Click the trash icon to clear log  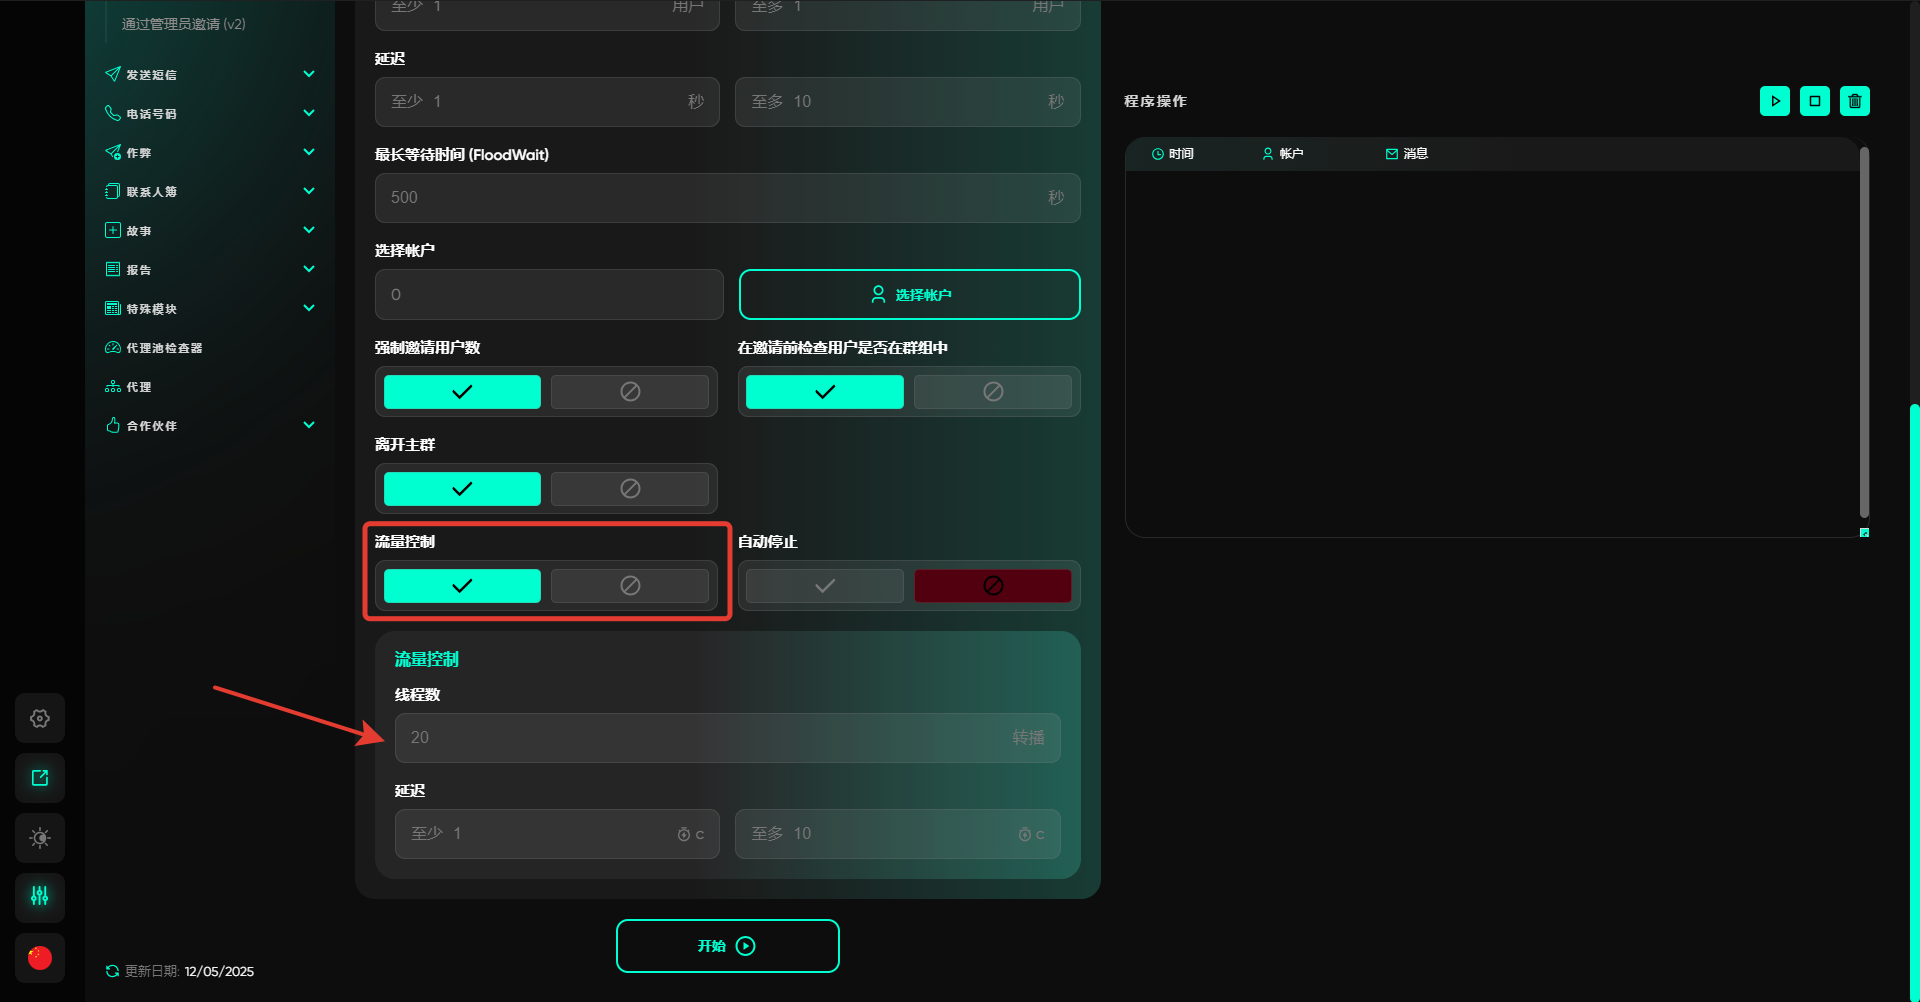[1854, 101]
